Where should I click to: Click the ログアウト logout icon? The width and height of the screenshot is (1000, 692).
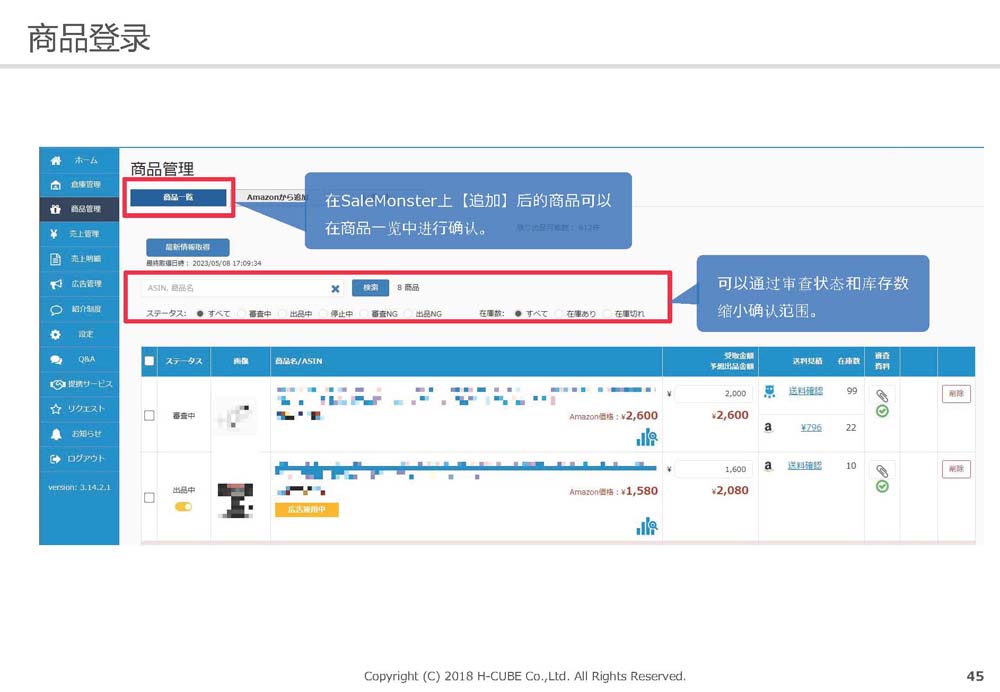click(55, 459)
